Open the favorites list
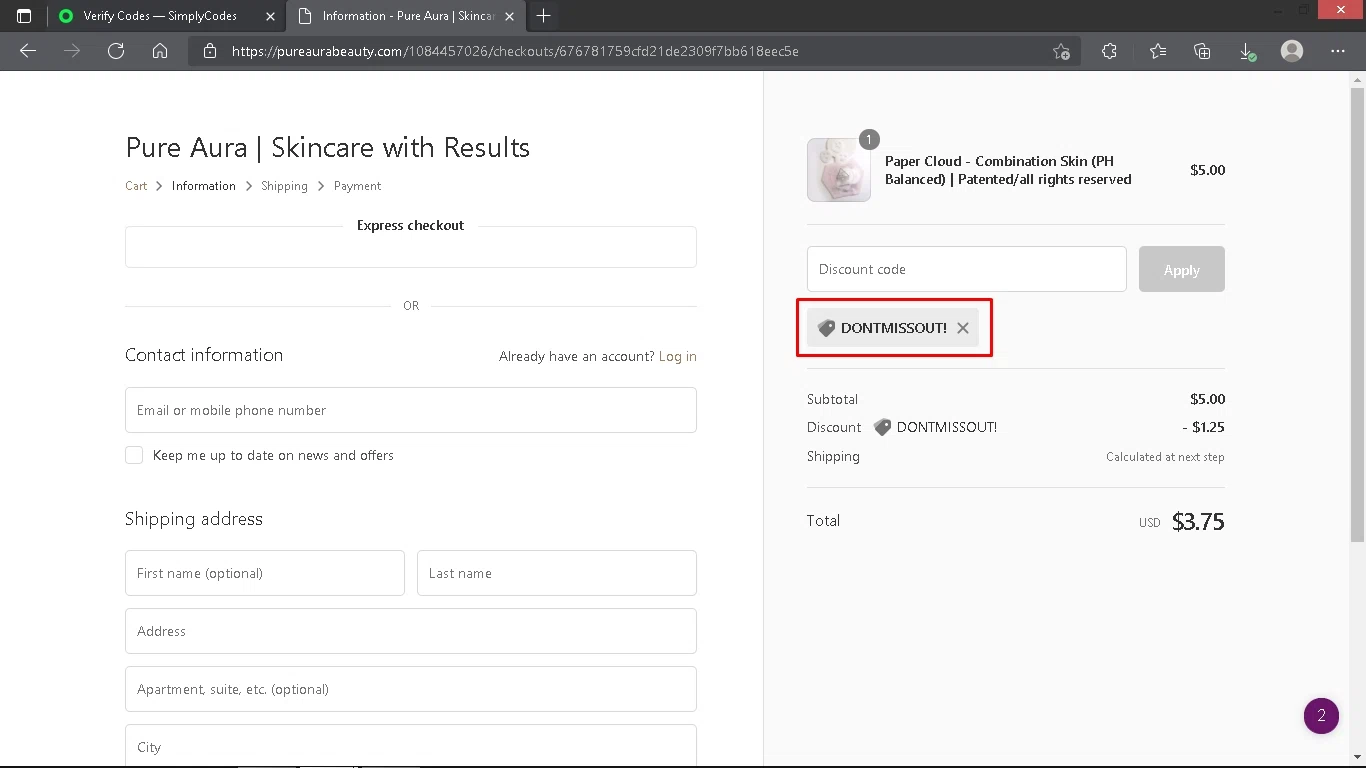 click(x=1157, y=51)
